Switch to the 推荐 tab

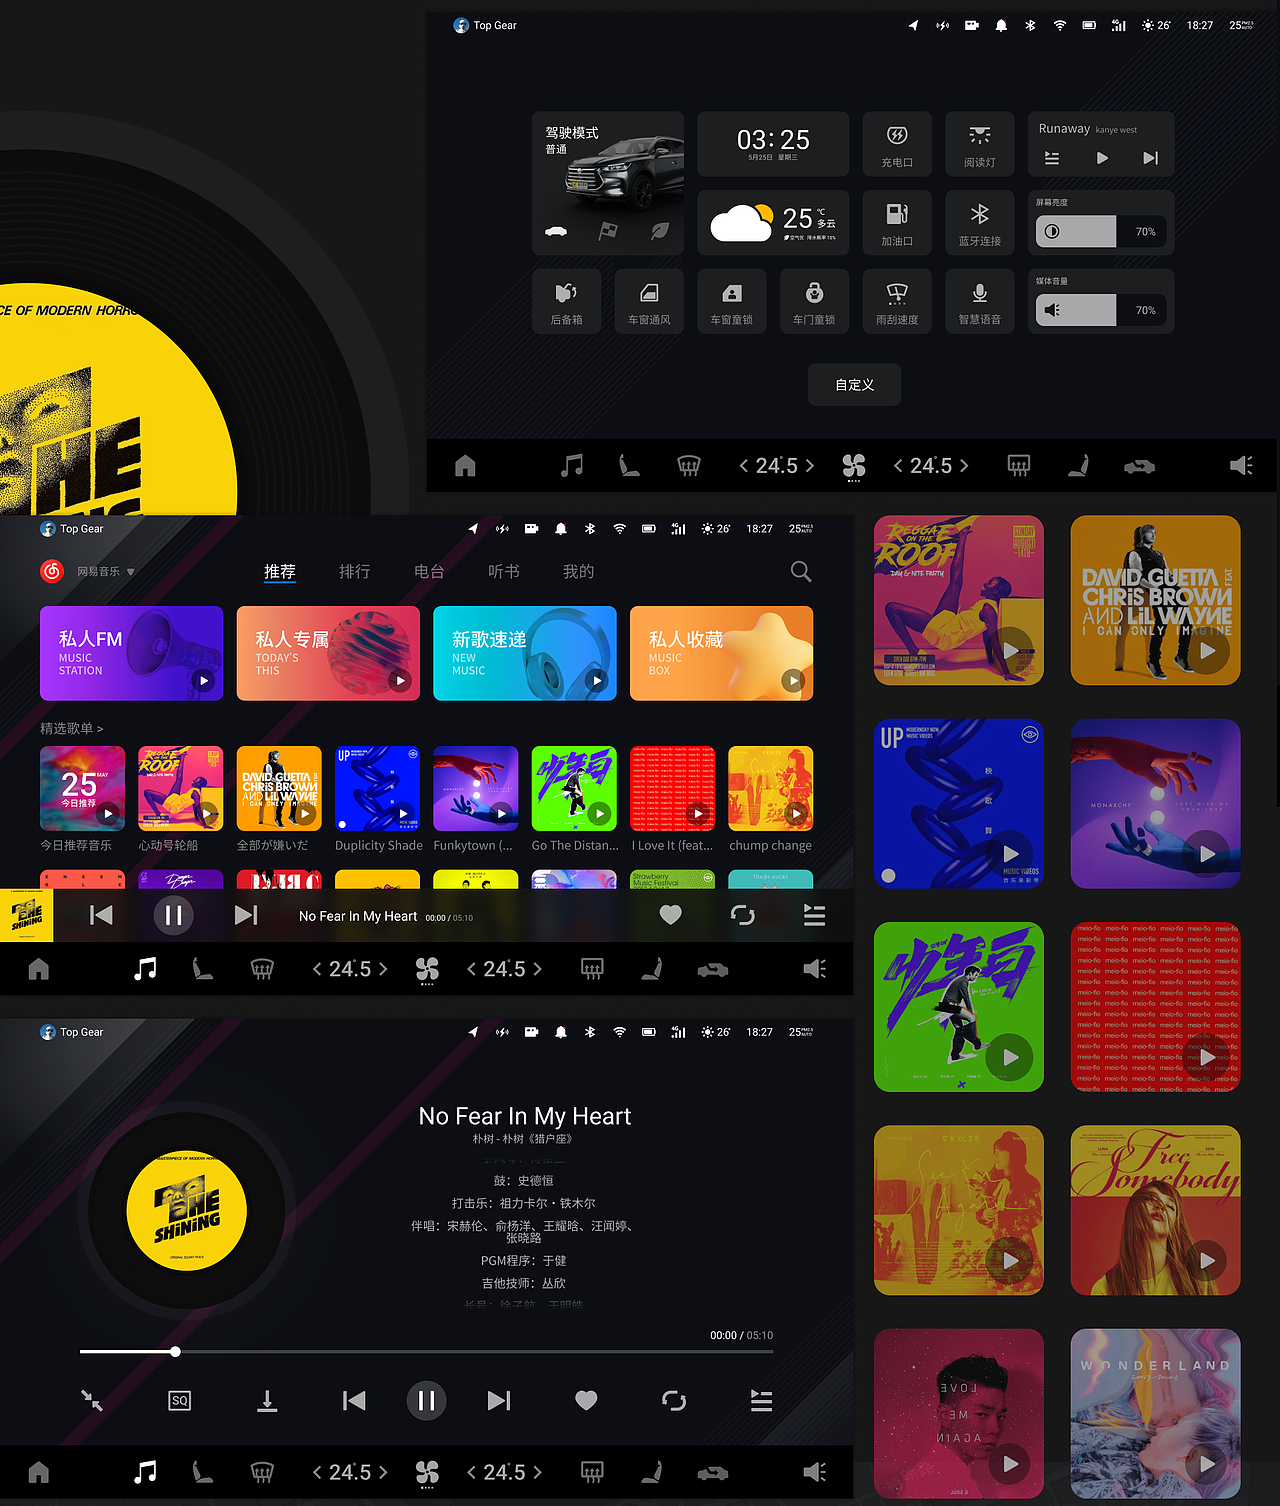[280, 571]
